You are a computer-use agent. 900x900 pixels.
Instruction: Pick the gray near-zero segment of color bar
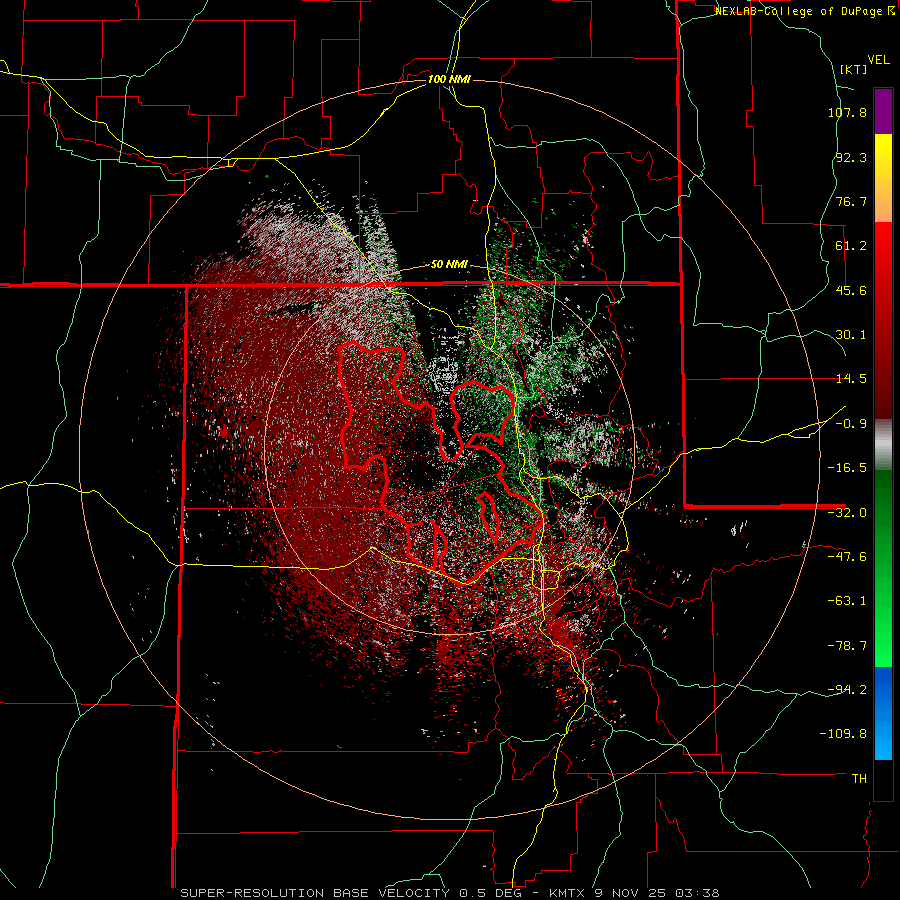tap(883, 445)
